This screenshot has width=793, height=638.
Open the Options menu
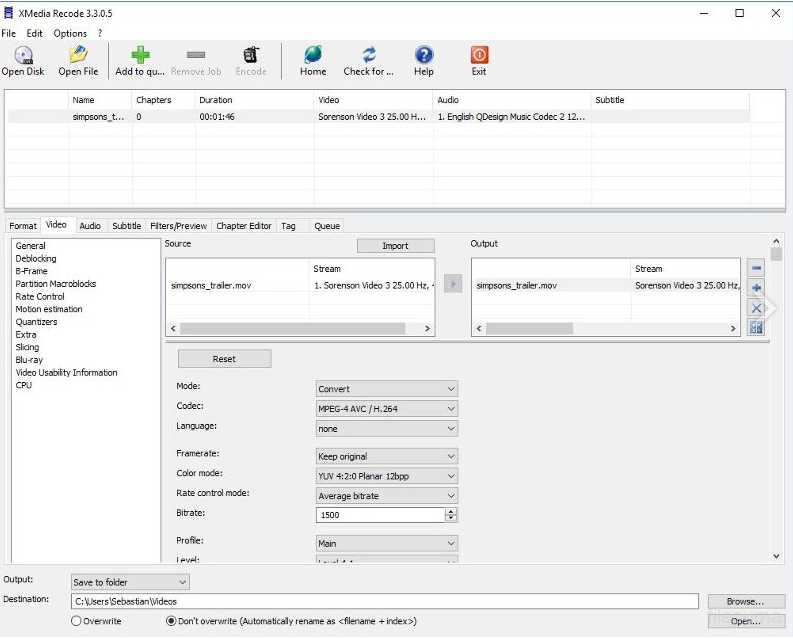70,33
